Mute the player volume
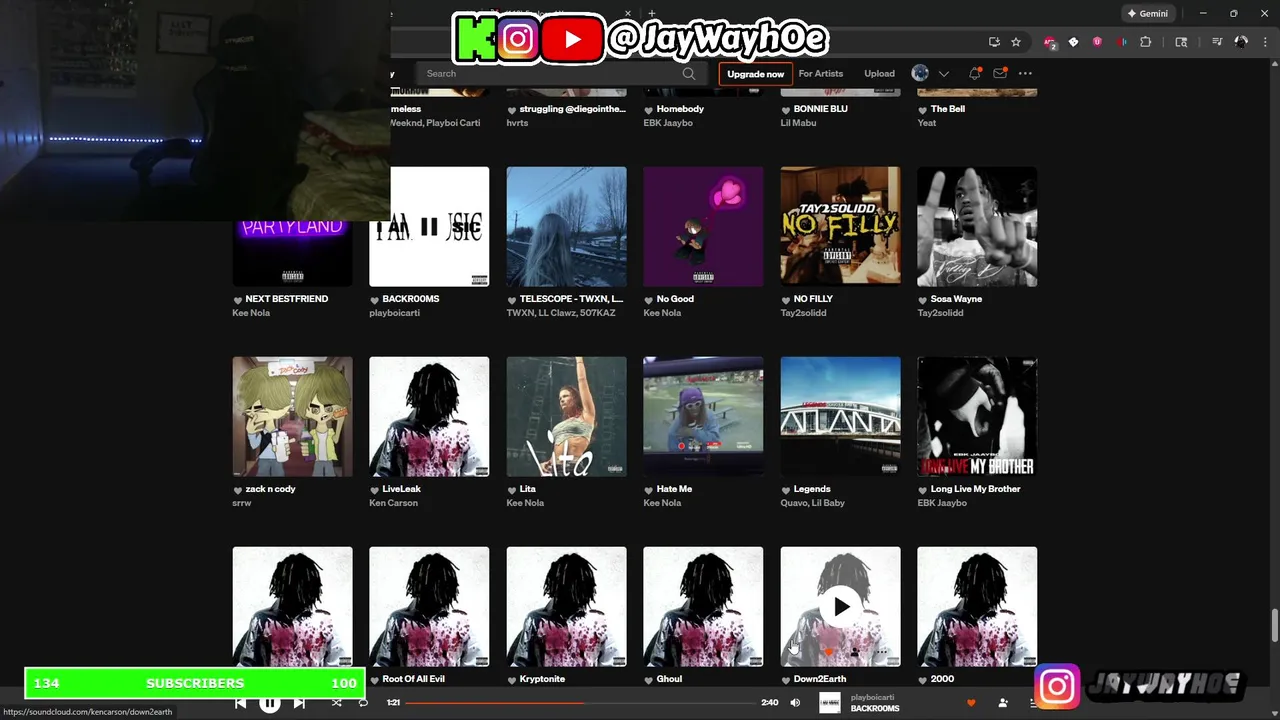Screen dimensions: 1280x720 click(x=795, y=703)
